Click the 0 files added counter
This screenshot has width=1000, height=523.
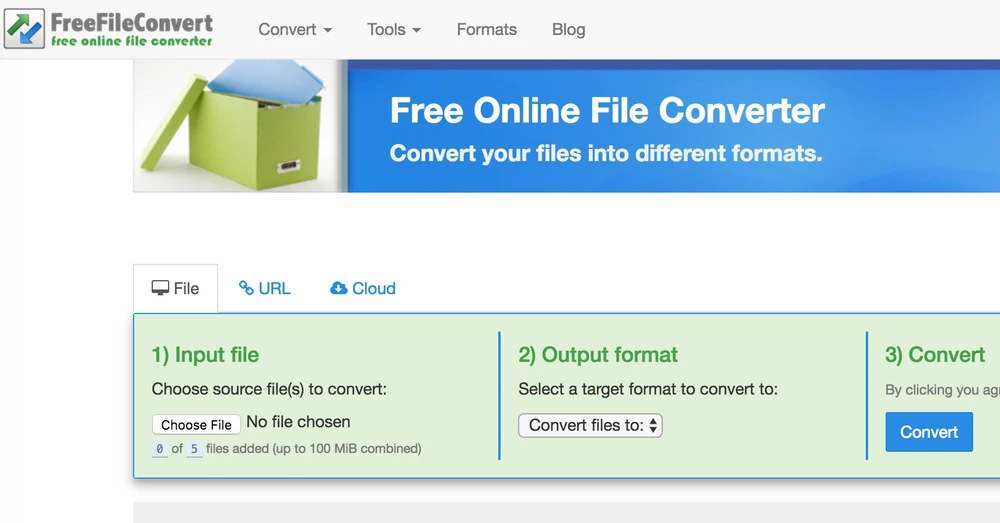(x=160, y=449)
